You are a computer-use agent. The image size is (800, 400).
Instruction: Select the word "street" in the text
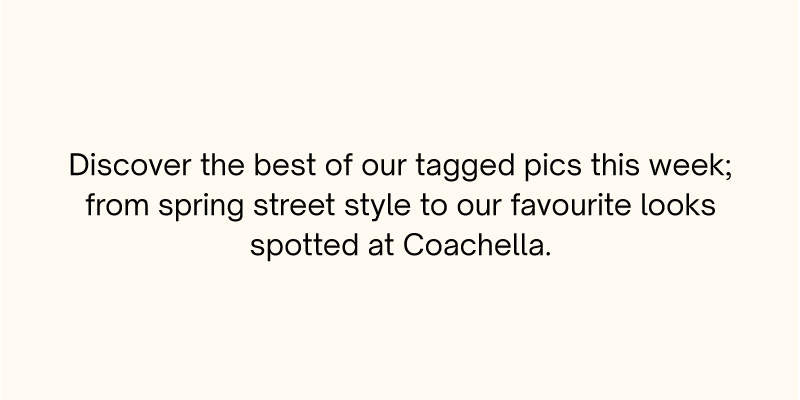tap(294, 206)
